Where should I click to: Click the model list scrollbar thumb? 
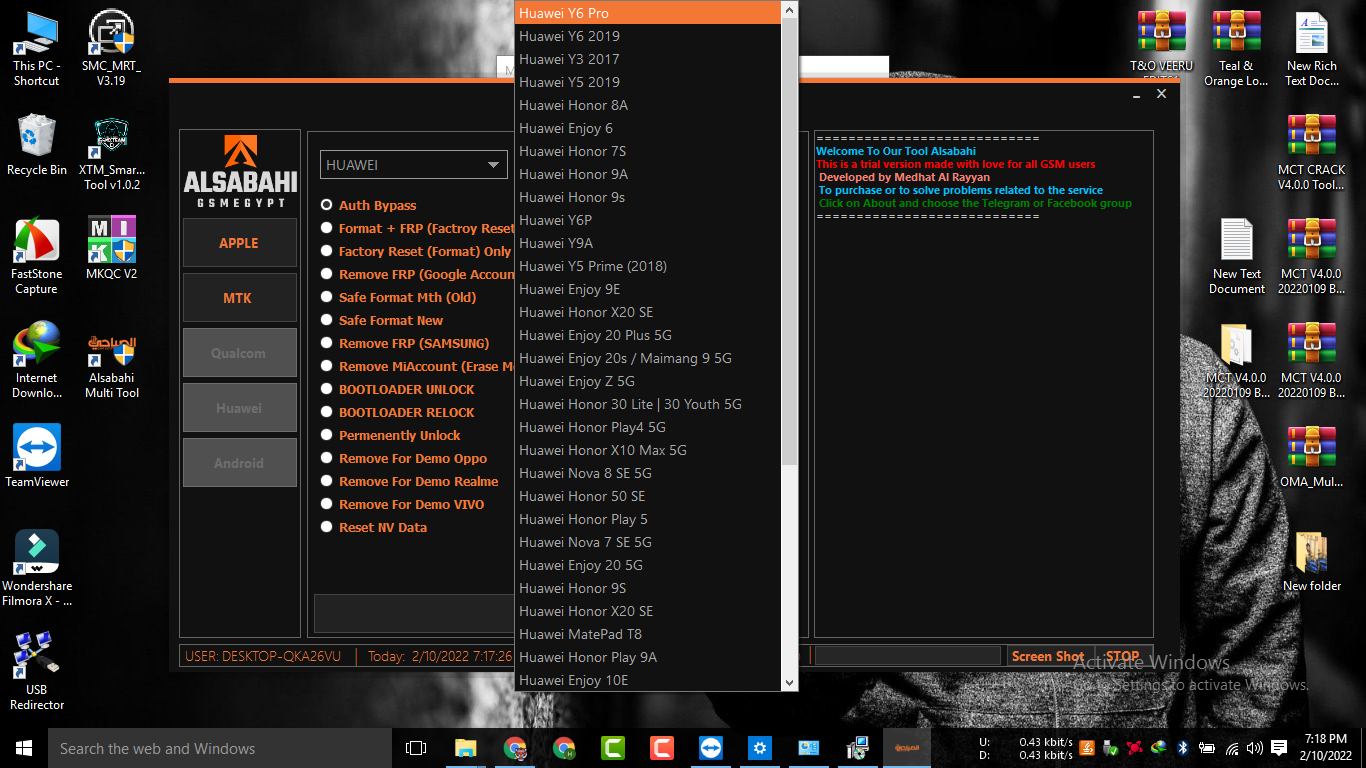(789, 241)
